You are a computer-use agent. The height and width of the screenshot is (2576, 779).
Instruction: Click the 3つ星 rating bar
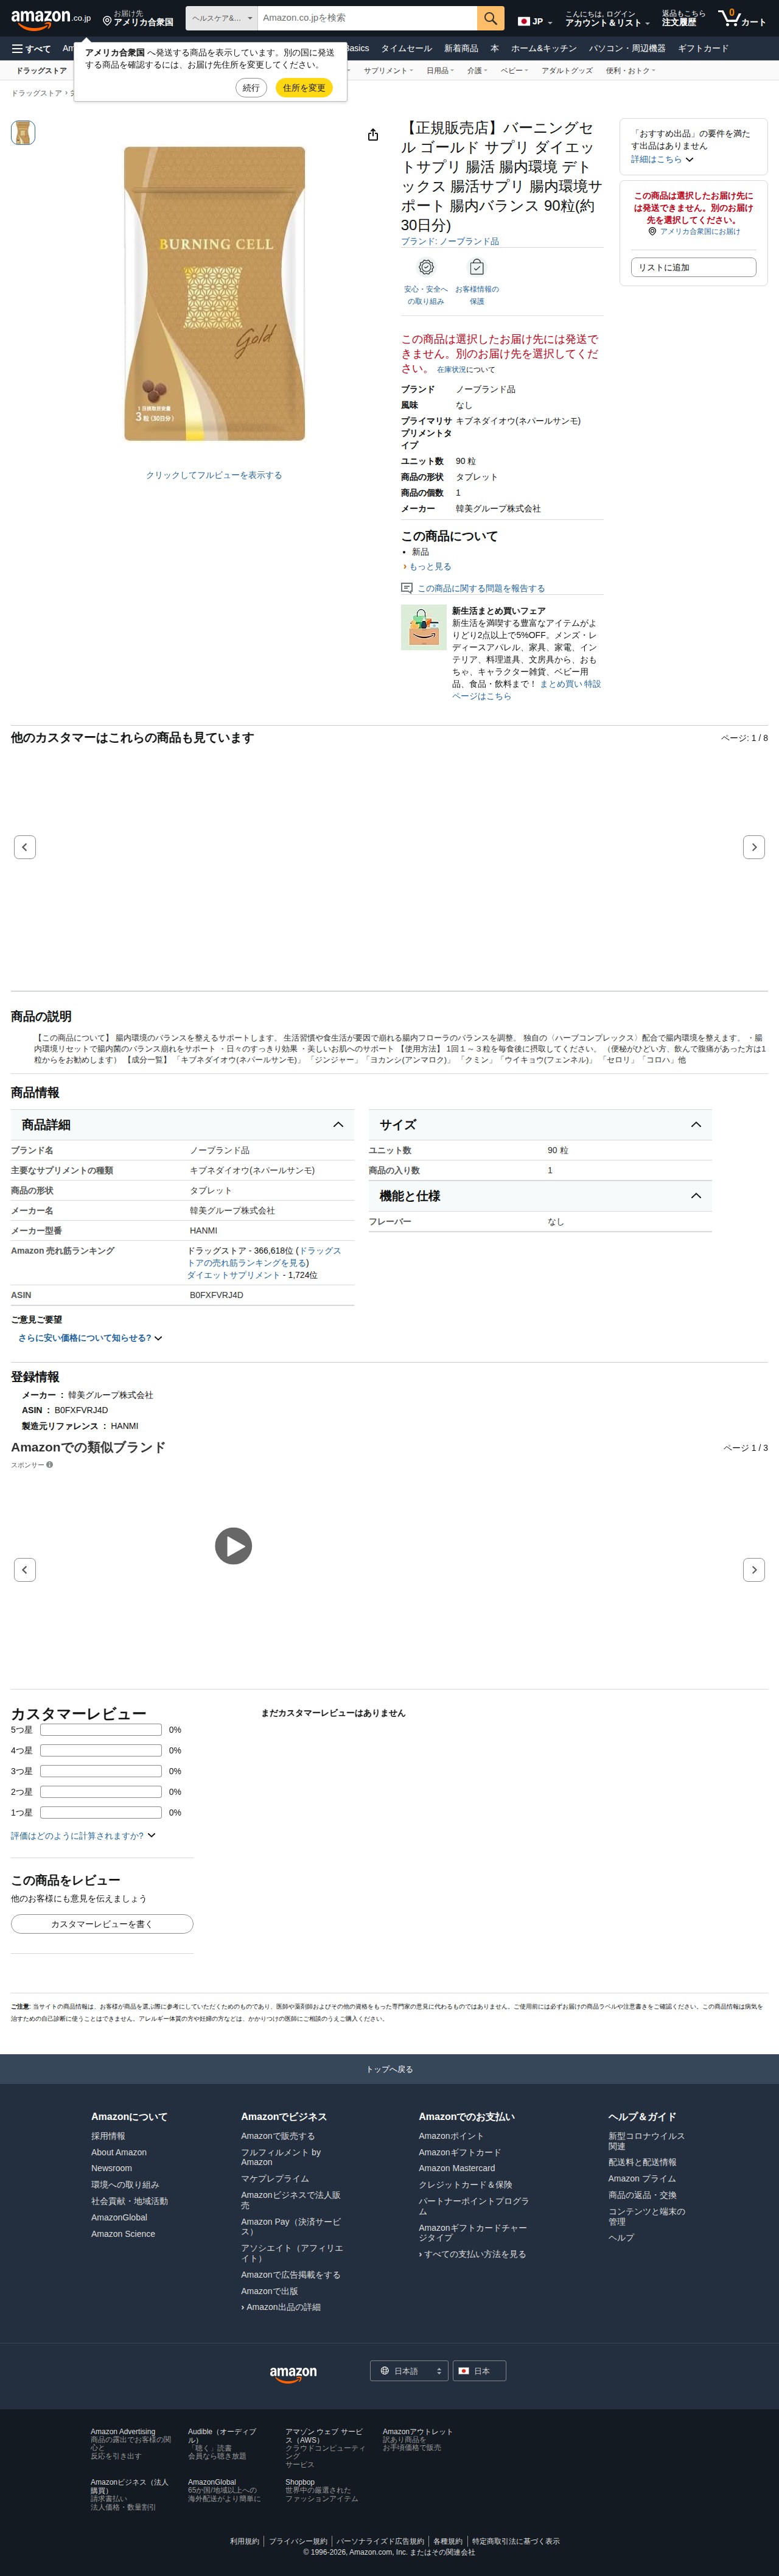[x=101, y=1771]
